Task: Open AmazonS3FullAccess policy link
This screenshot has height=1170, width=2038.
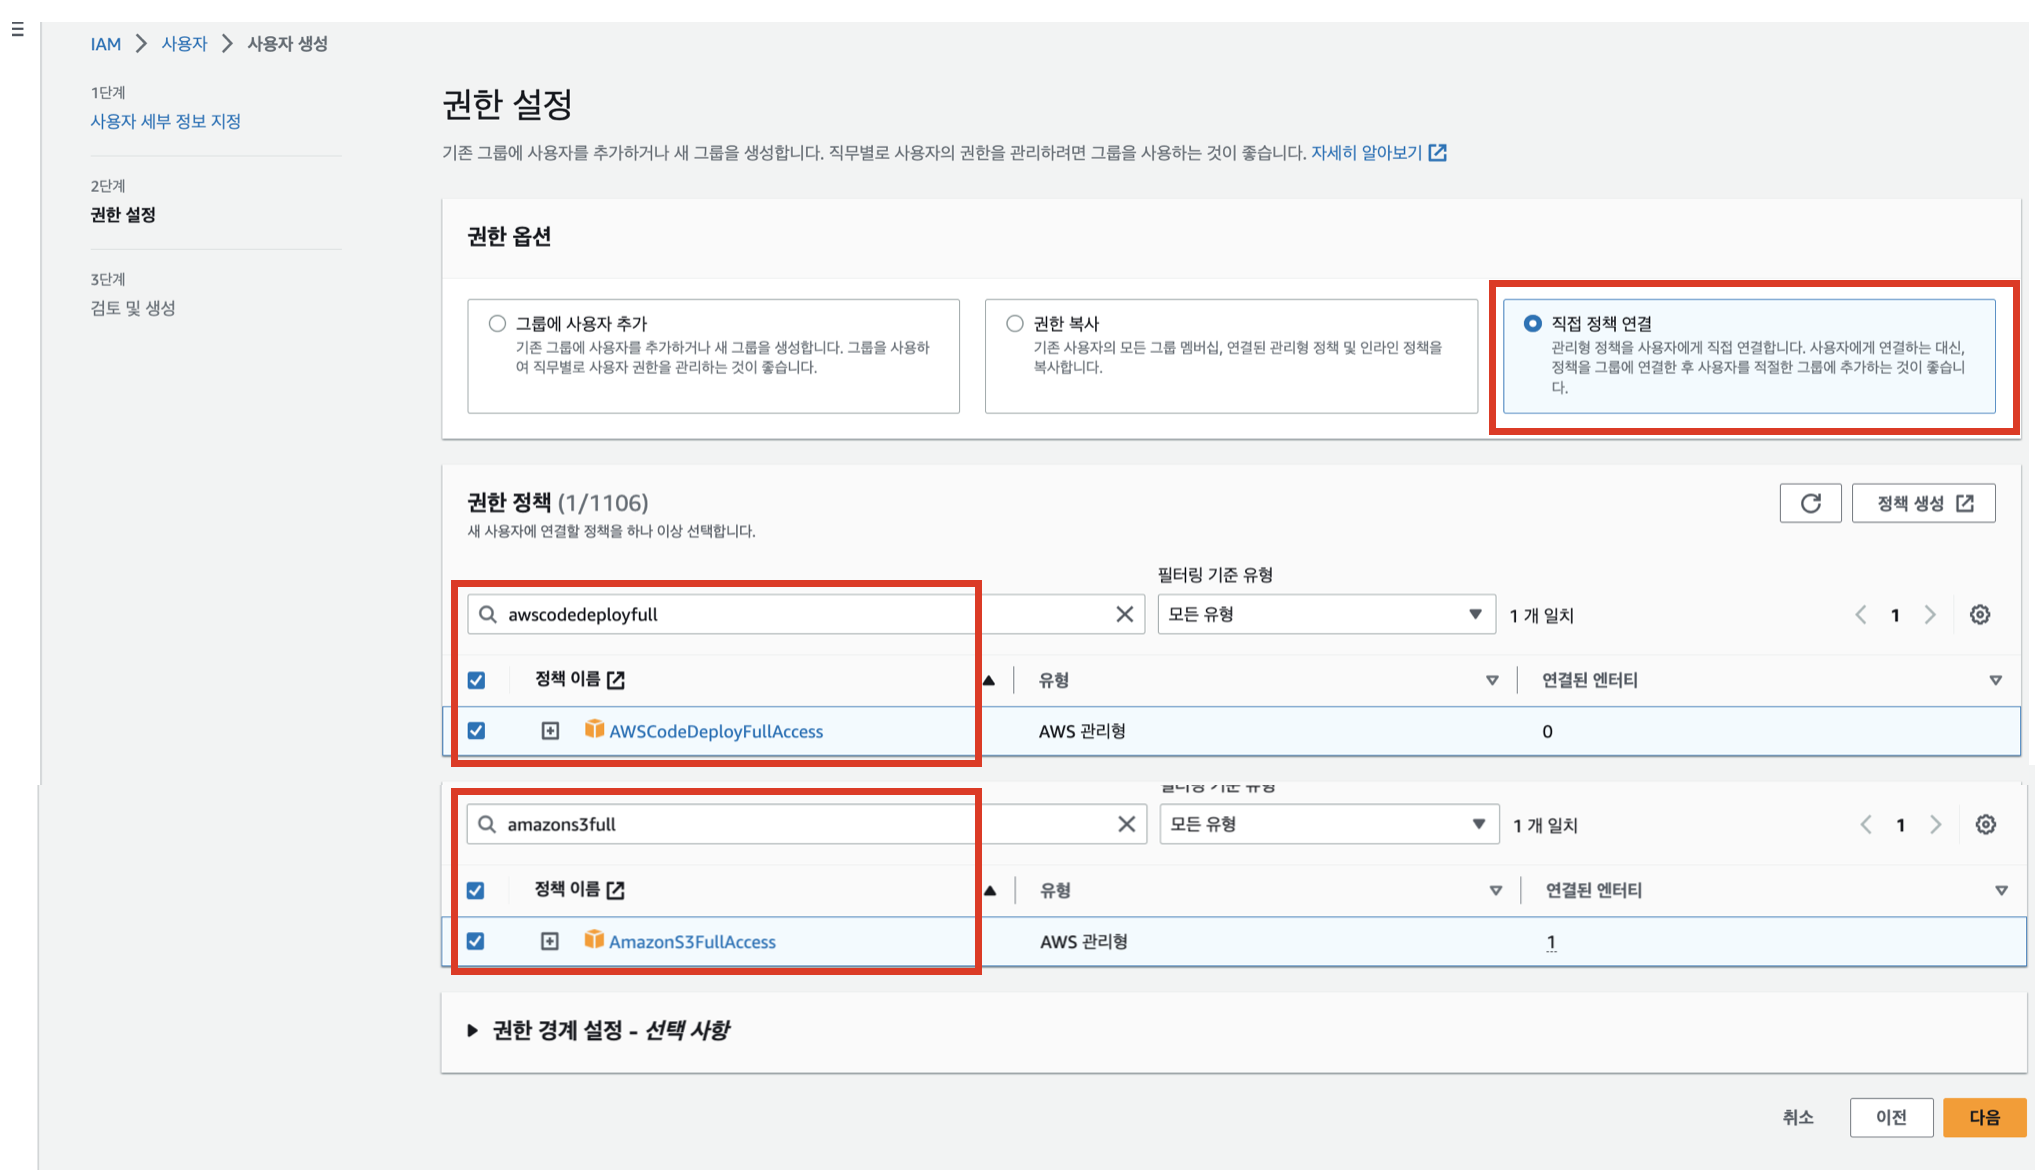Action: coord(692,941)
